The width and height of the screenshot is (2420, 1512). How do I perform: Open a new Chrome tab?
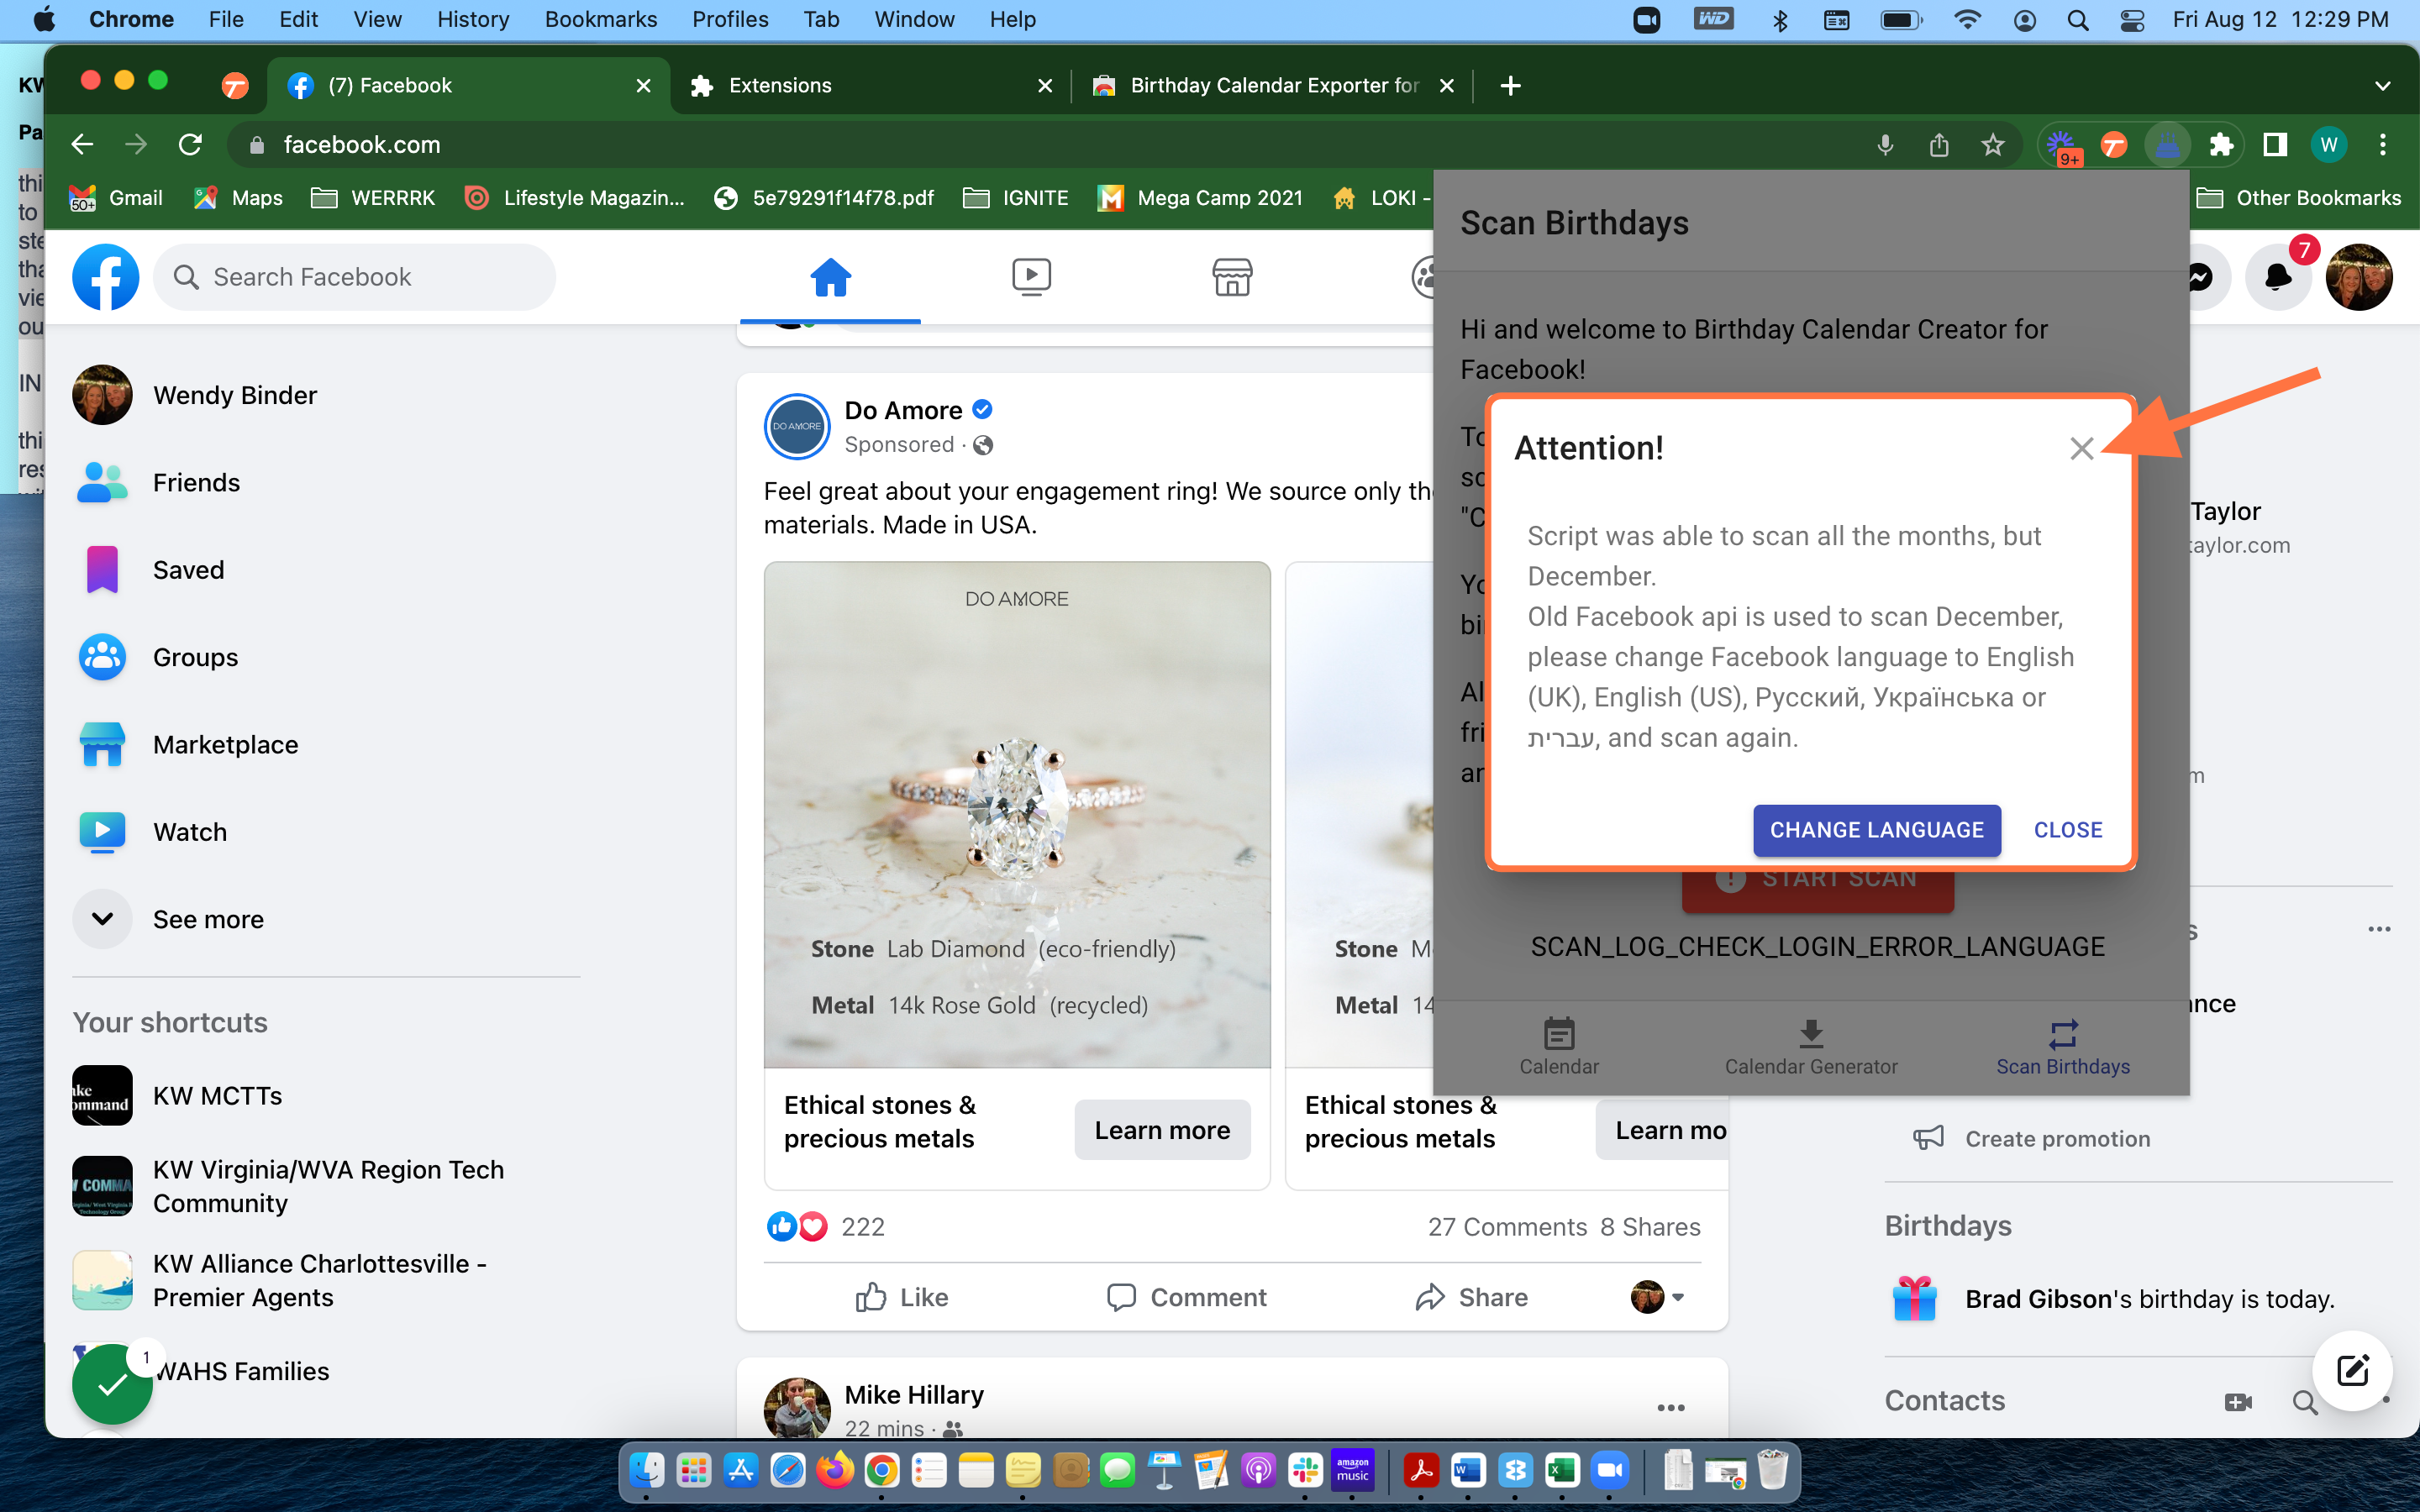click(1510, 86)
